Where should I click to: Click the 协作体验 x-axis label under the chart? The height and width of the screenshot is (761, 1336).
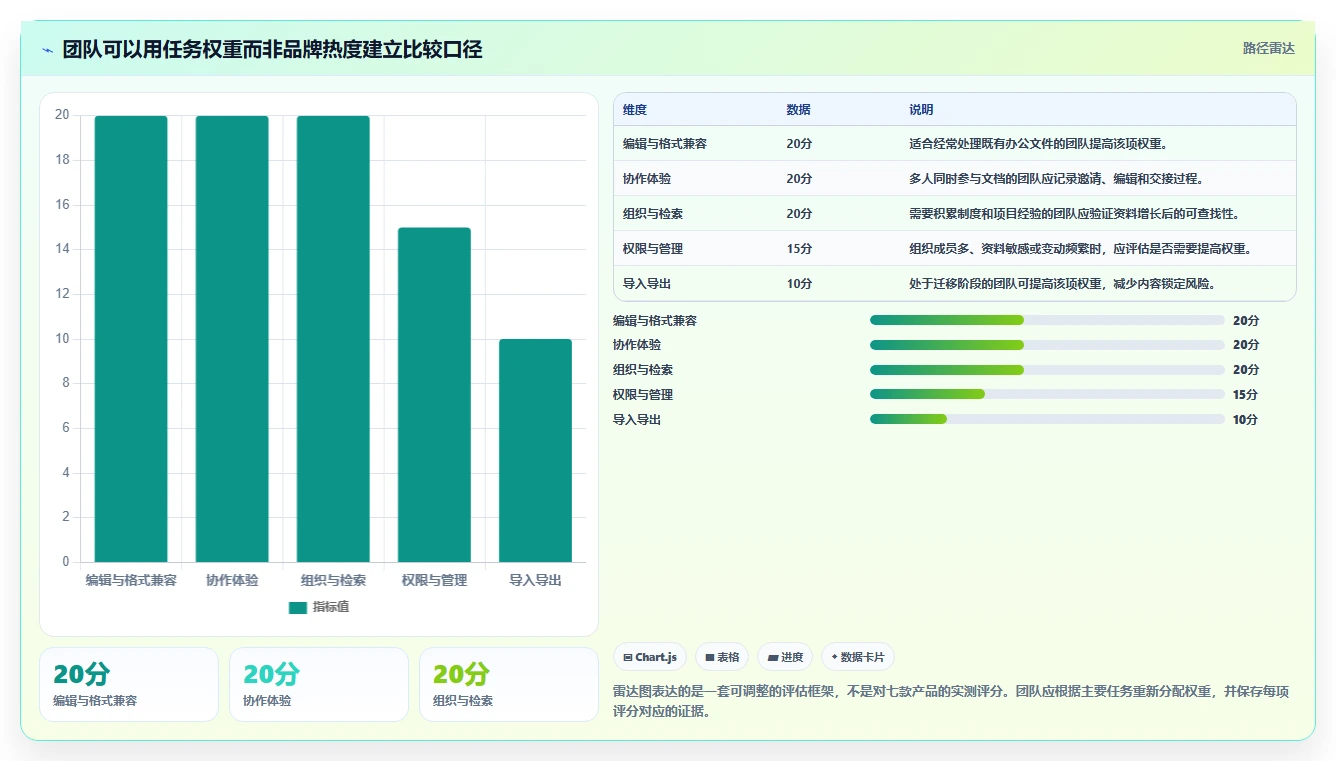click(232, 580)
